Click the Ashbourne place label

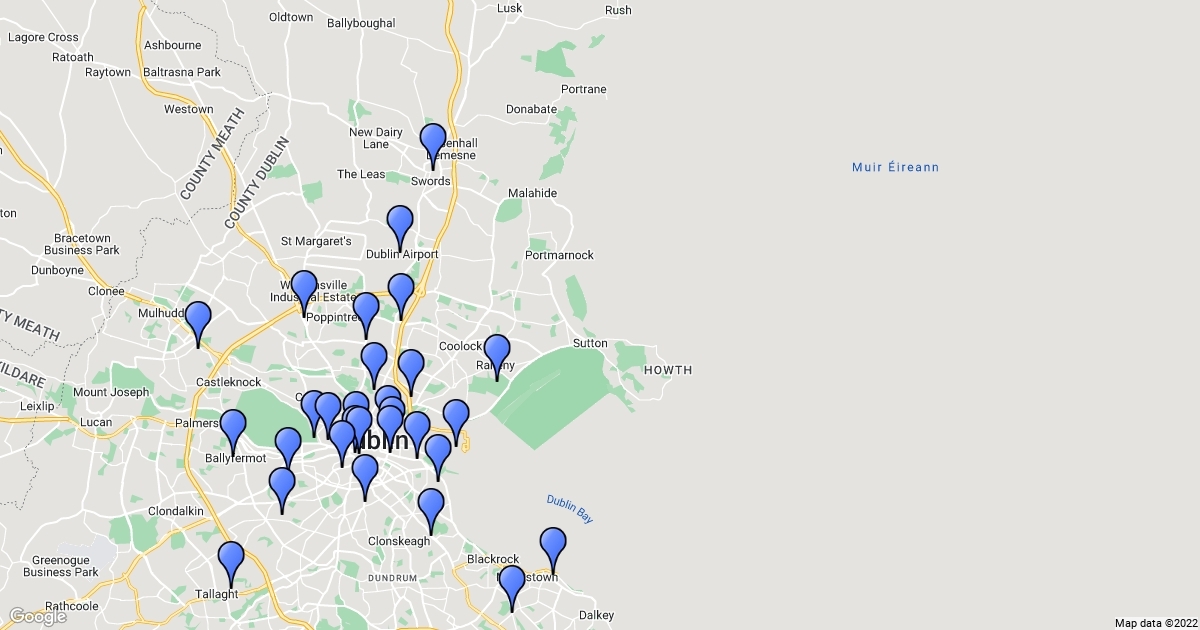pyautogui.click(x=172, y=45)
